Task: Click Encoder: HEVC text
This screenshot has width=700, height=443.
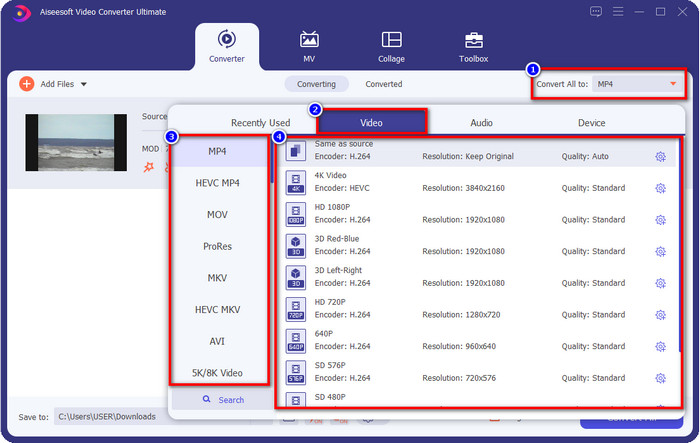Action: point(342,188)
